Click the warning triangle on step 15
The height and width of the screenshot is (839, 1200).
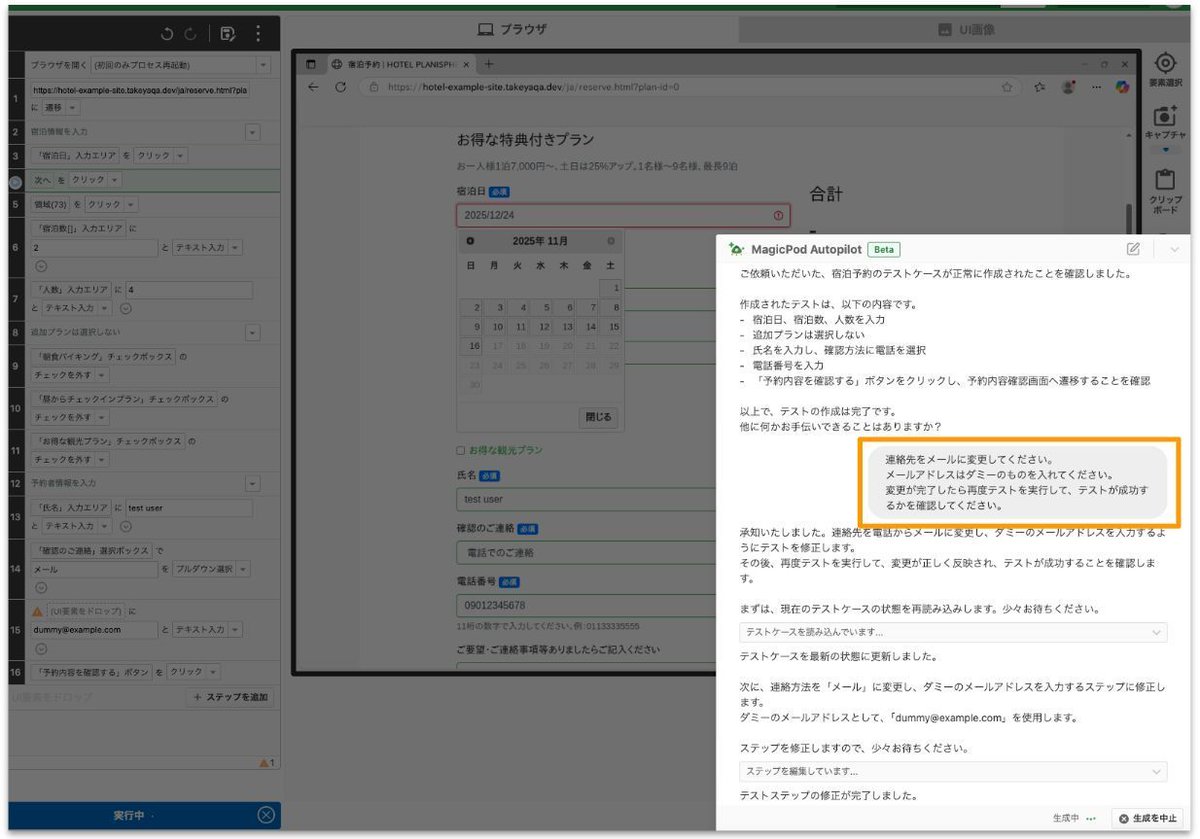pyautogui.click(x=38, y=610)
